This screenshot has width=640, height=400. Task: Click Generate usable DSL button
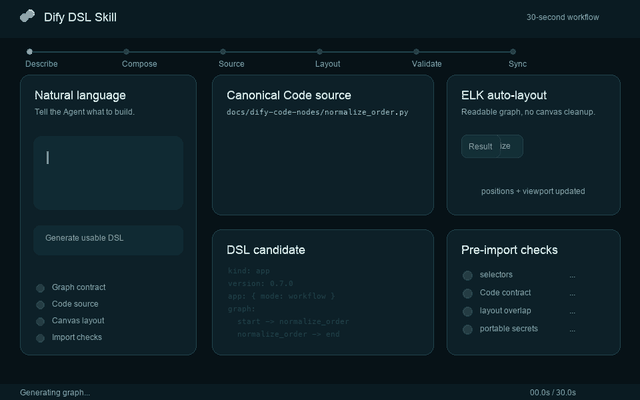point(108,240)
